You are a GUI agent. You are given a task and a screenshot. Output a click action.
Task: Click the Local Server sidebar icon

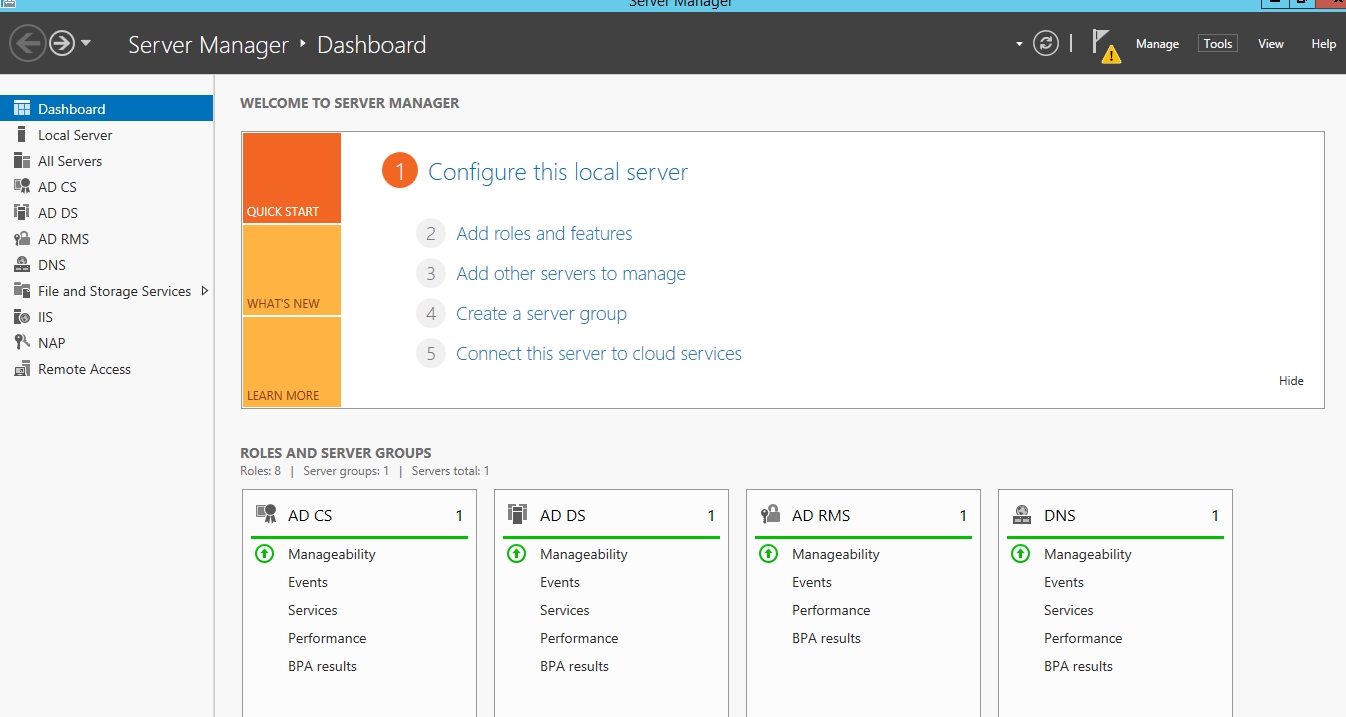coord(22,134)
